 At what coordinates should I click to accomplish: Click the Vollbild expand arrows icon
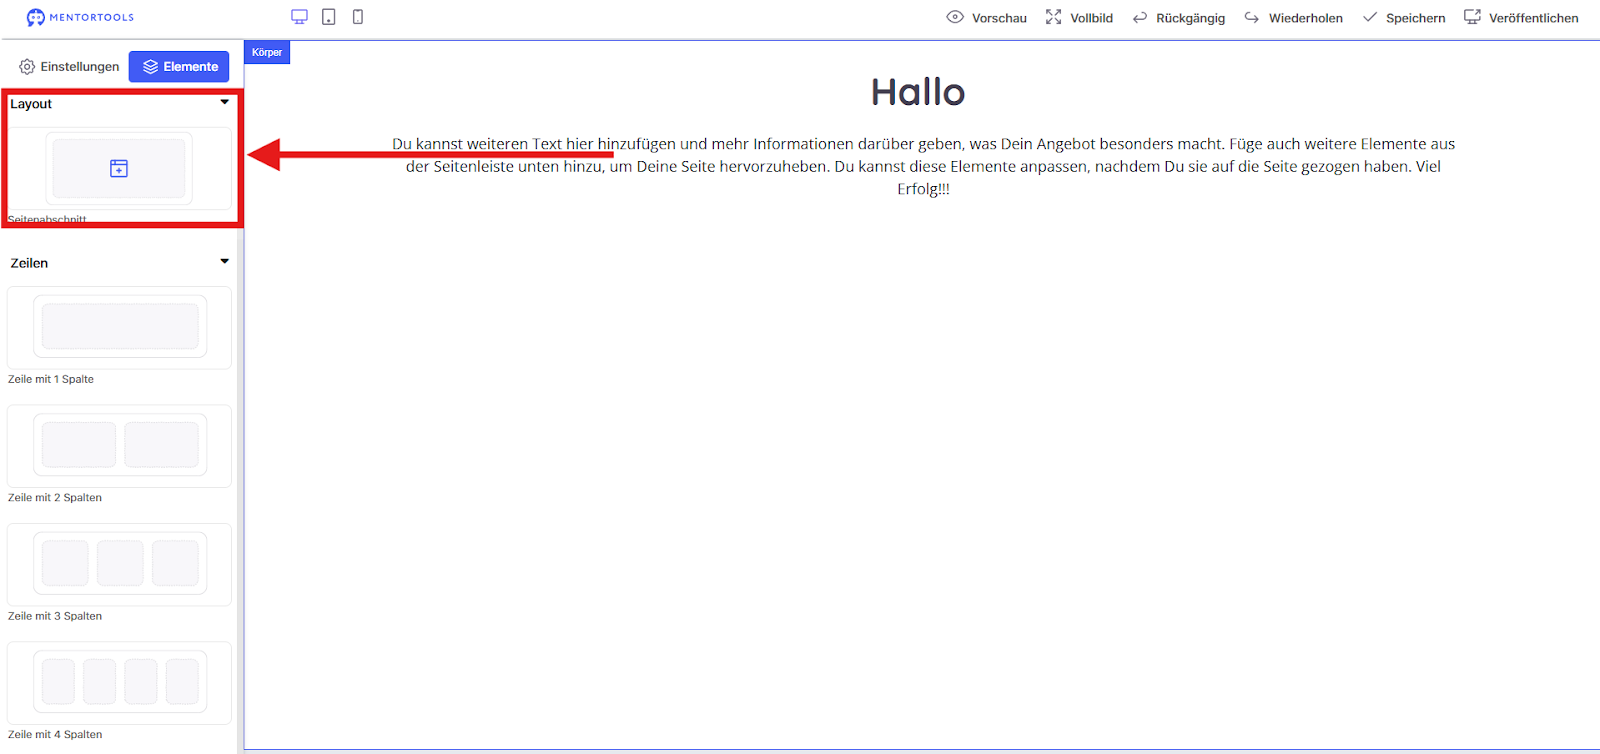[x=1053, y=17]
